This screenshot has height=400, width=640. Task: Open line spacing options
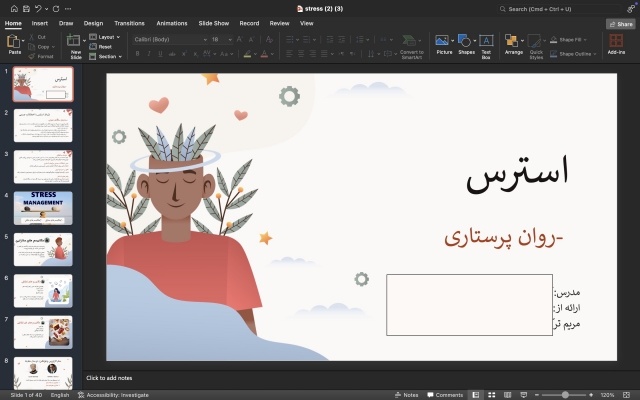pyautogui.click(x=360, y=39)
